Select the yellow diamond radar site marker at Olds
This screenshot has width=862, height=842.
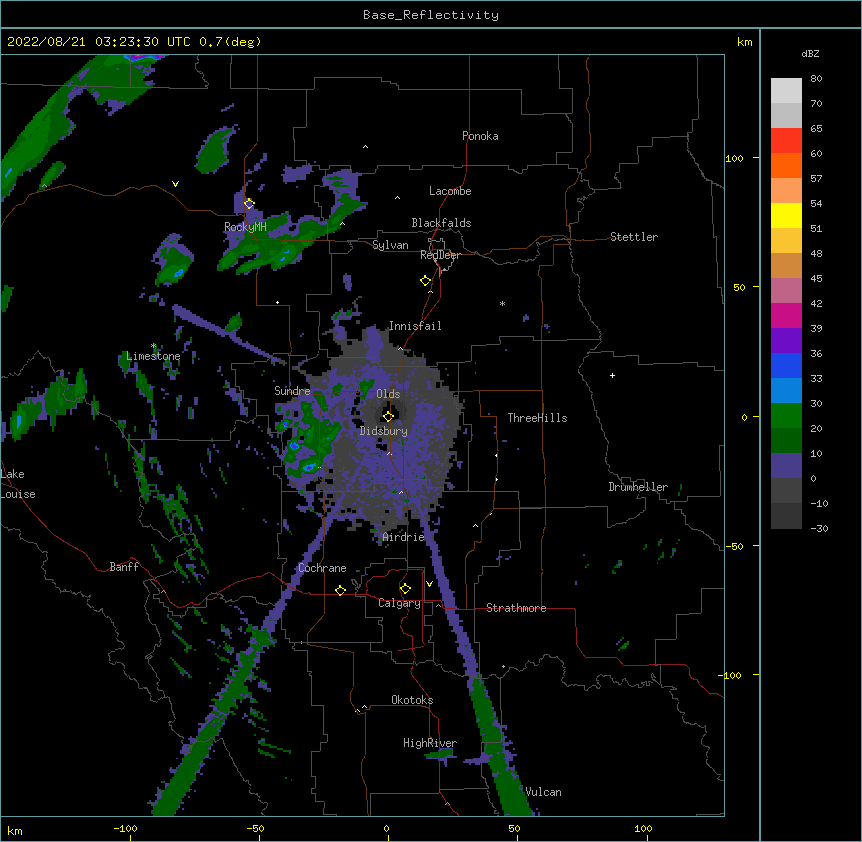[x=388, y=416]
